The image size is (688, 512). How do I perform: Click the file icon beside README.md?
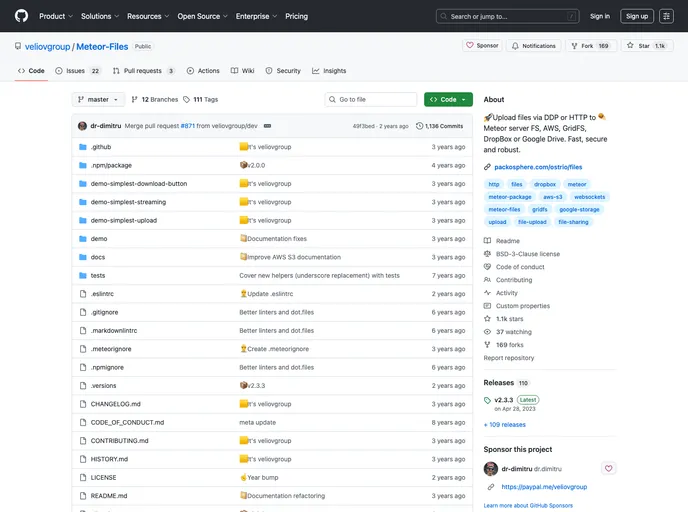82,496
